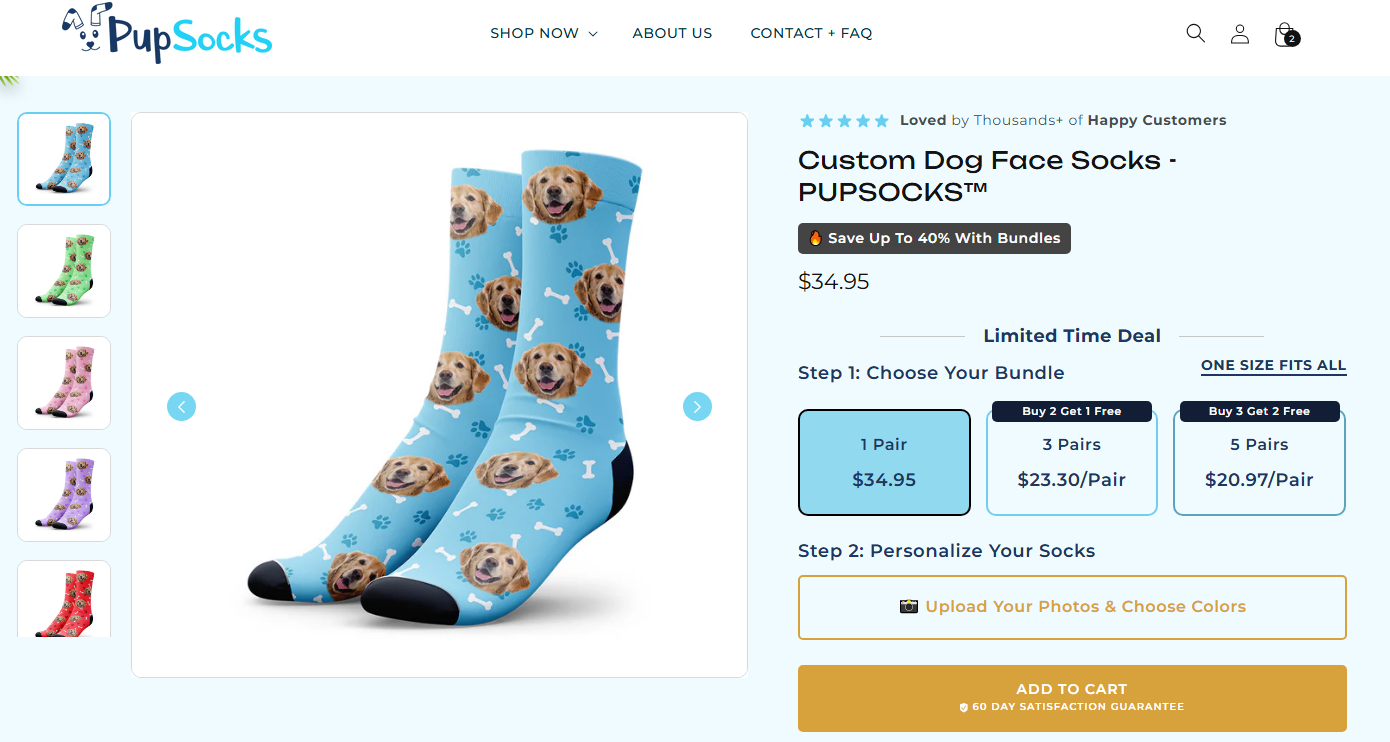
Task: Show previous product image with left arrow
Action: point(181,406)
